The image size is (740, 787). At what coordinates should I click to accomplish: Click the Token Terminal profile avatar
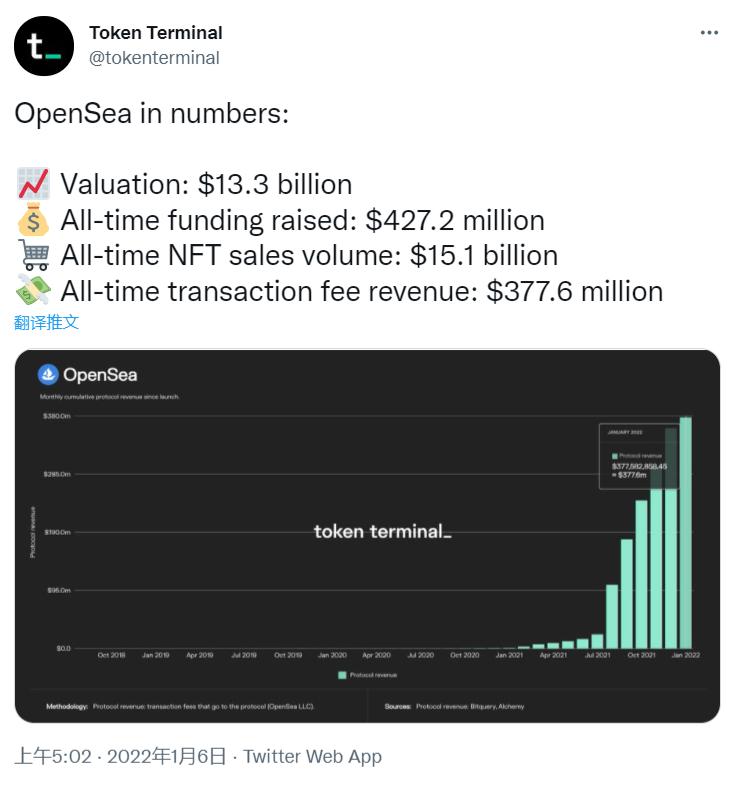44,46
